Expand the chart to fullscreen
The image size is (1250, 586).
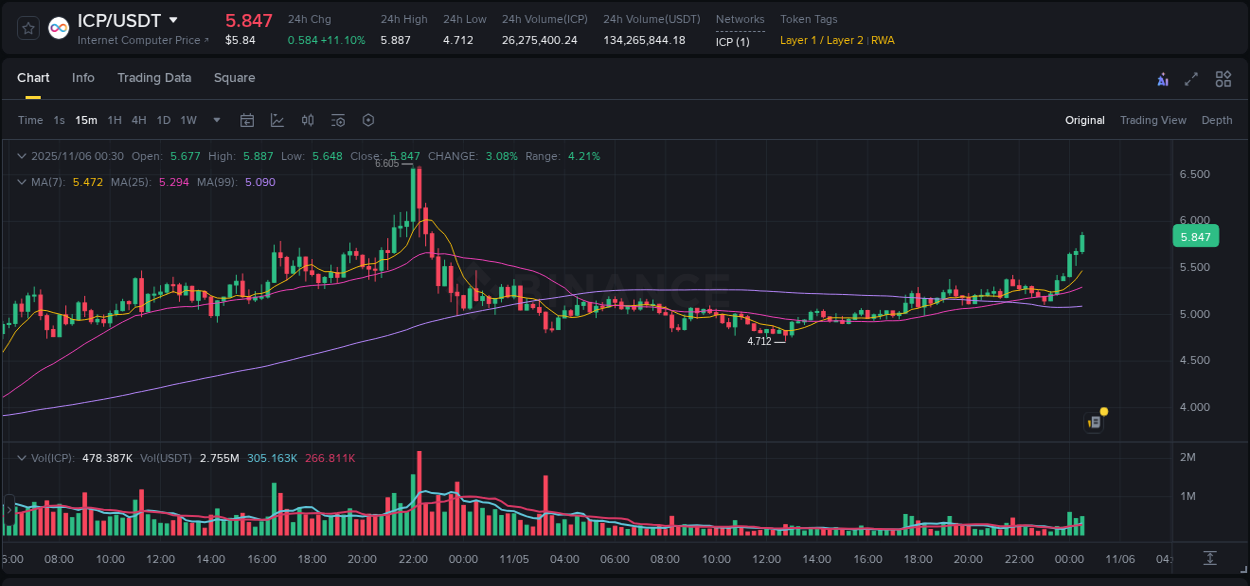click(1192, 78)
